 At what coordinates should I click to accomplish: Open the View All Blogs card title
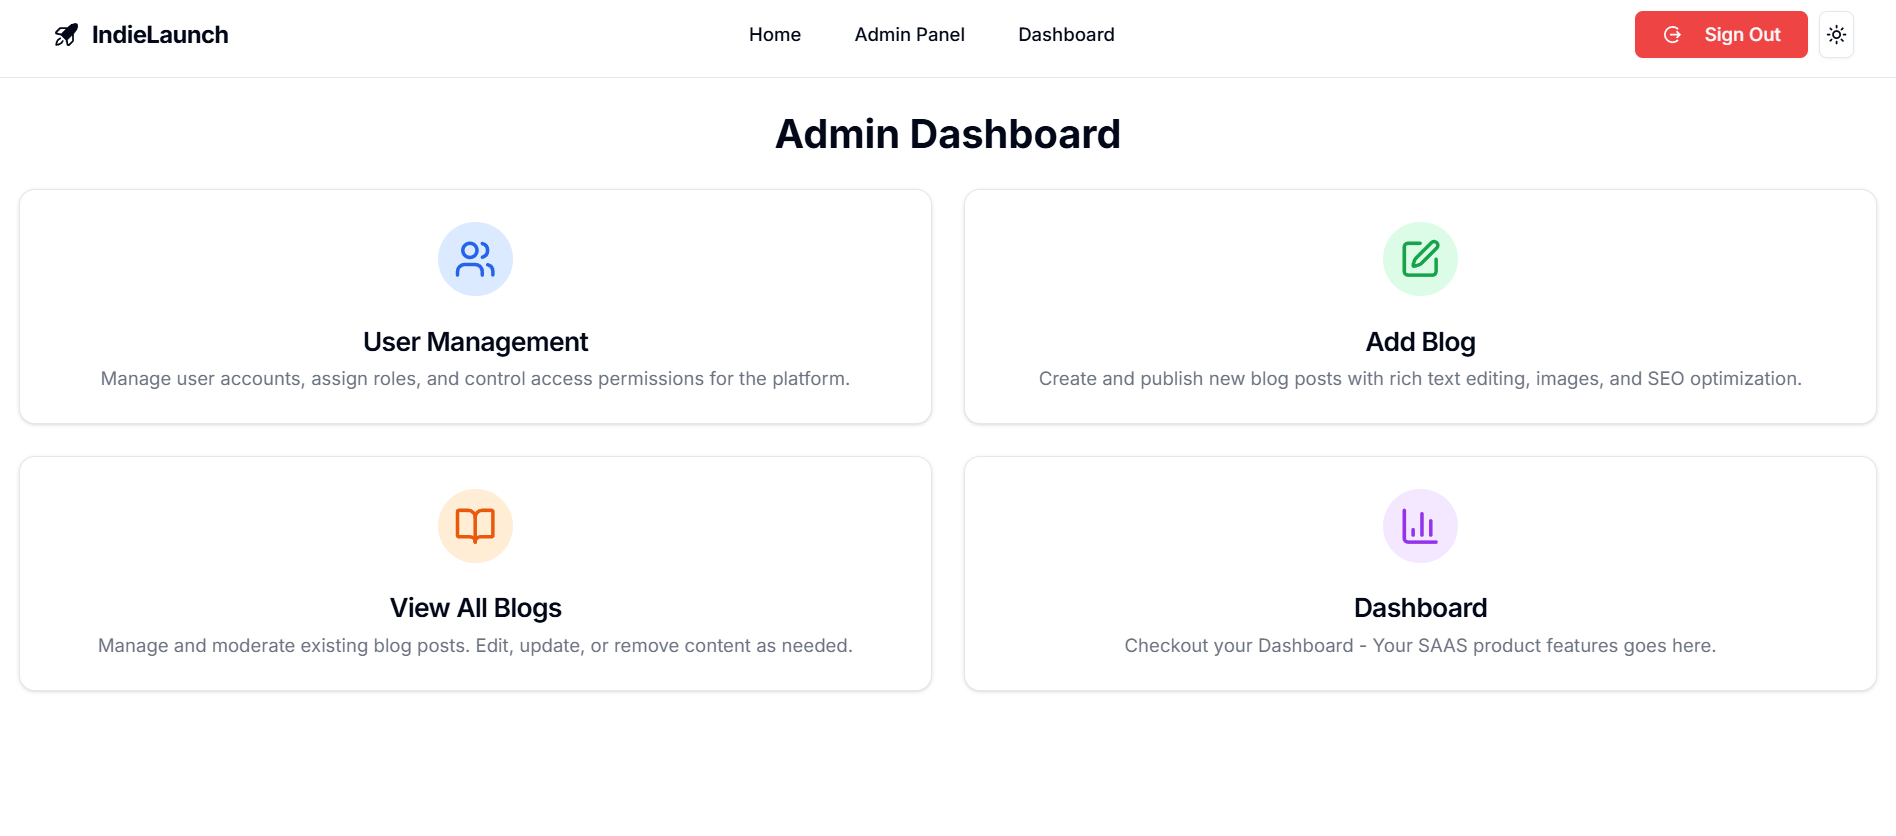click(475, 608)
